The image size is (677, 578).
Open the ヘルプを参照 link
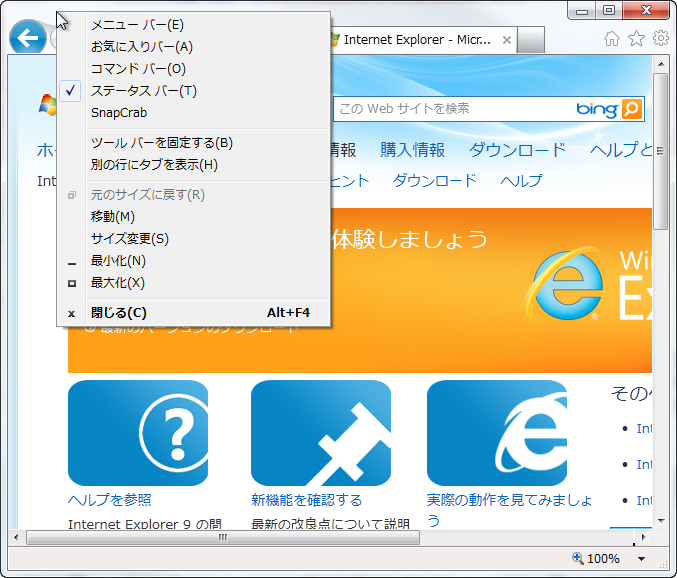coord(109,500)
